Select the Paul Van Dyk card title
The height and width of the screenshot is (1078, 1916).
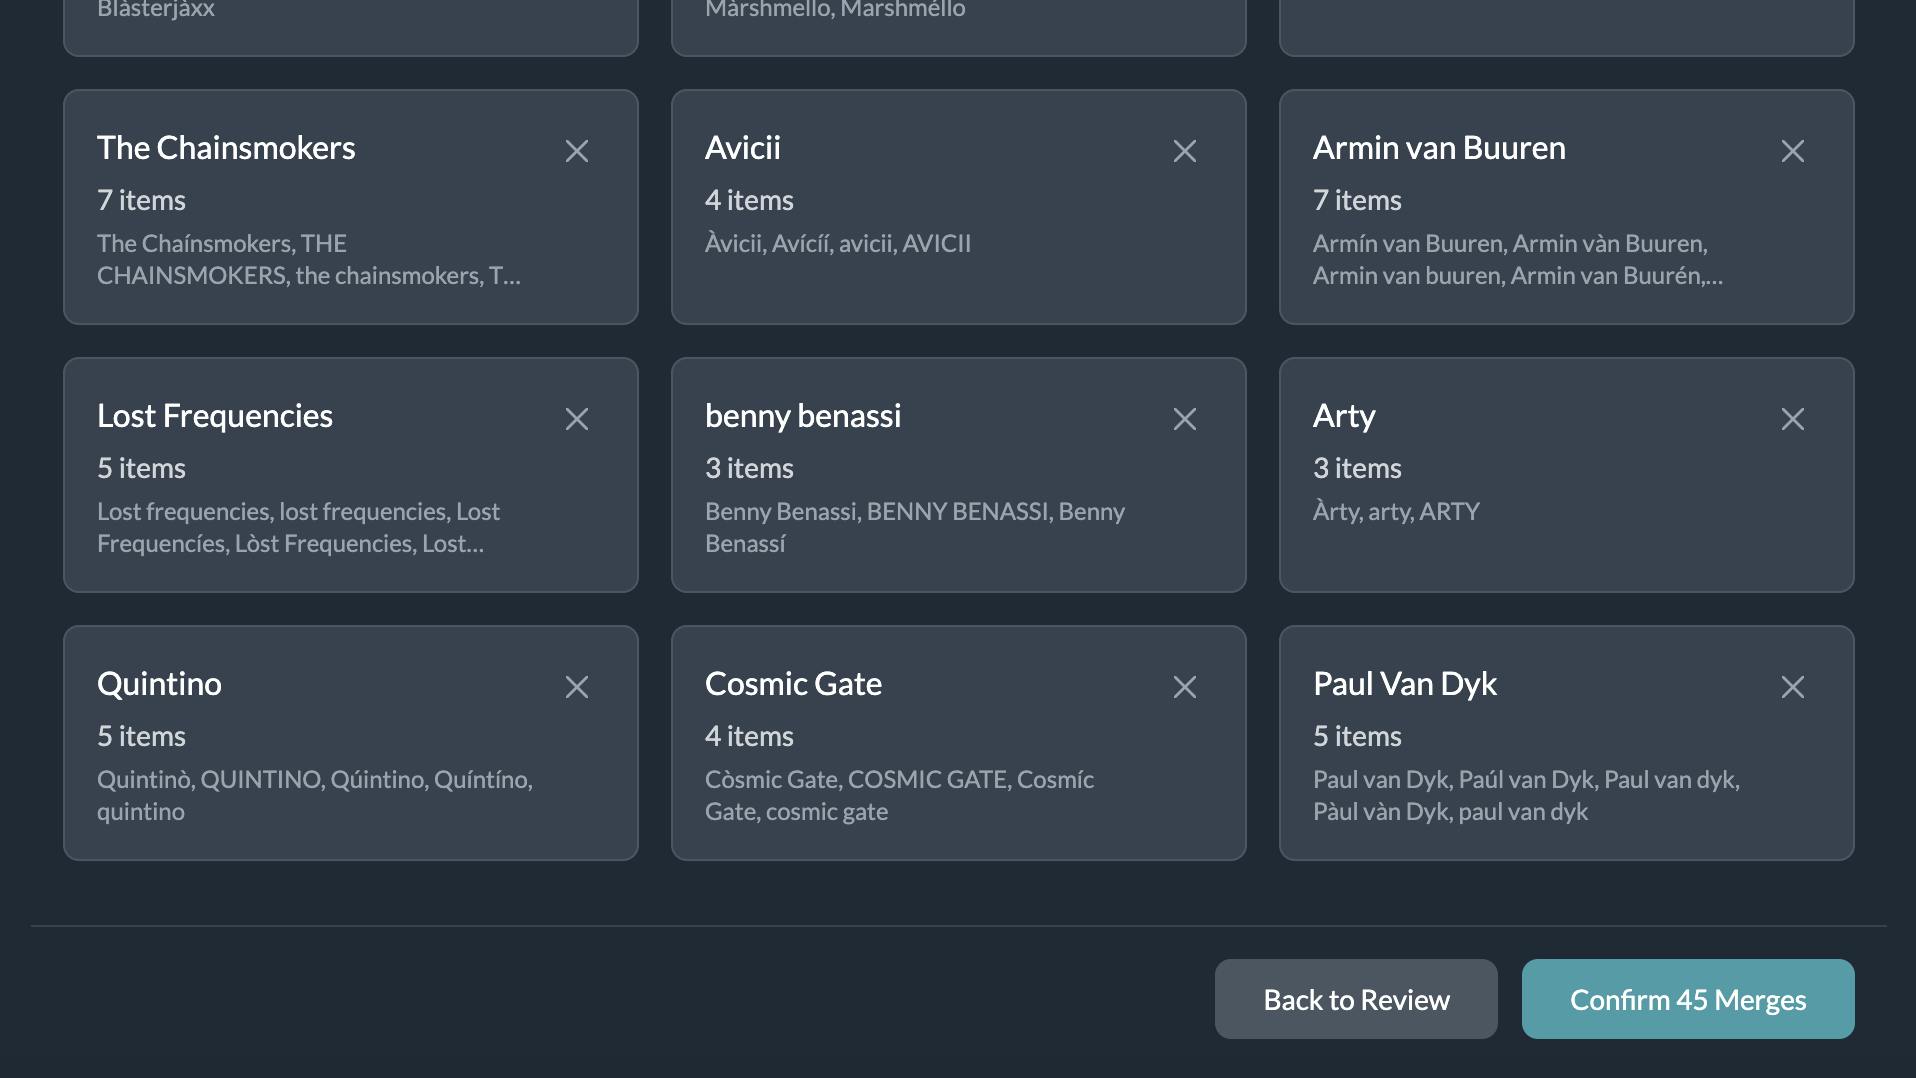(1404, 684)
